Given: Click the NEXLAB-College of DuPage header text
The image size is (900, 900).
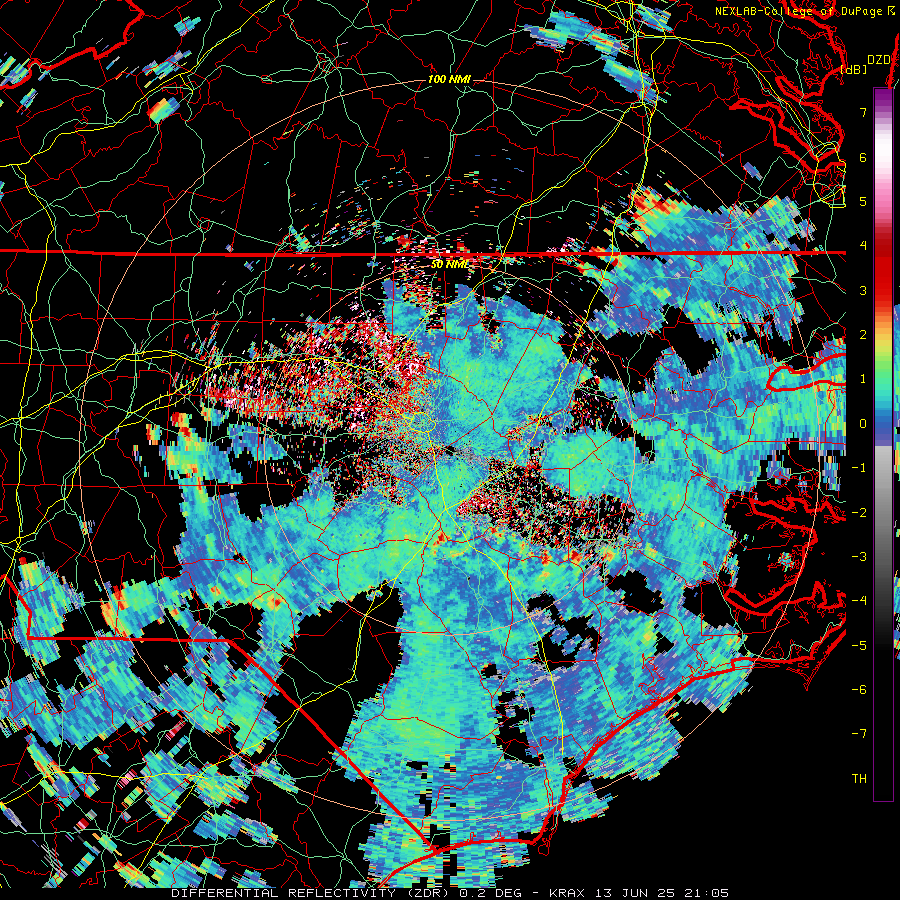Looking at the screenshot, I should (x=805, y=11).
